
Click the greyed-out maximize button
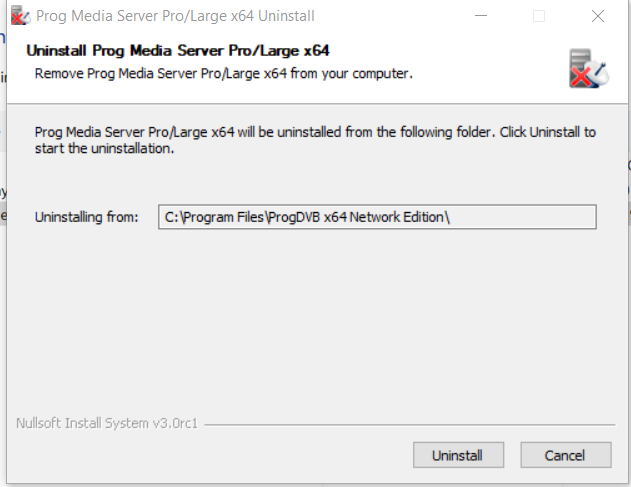coord(540,17)
